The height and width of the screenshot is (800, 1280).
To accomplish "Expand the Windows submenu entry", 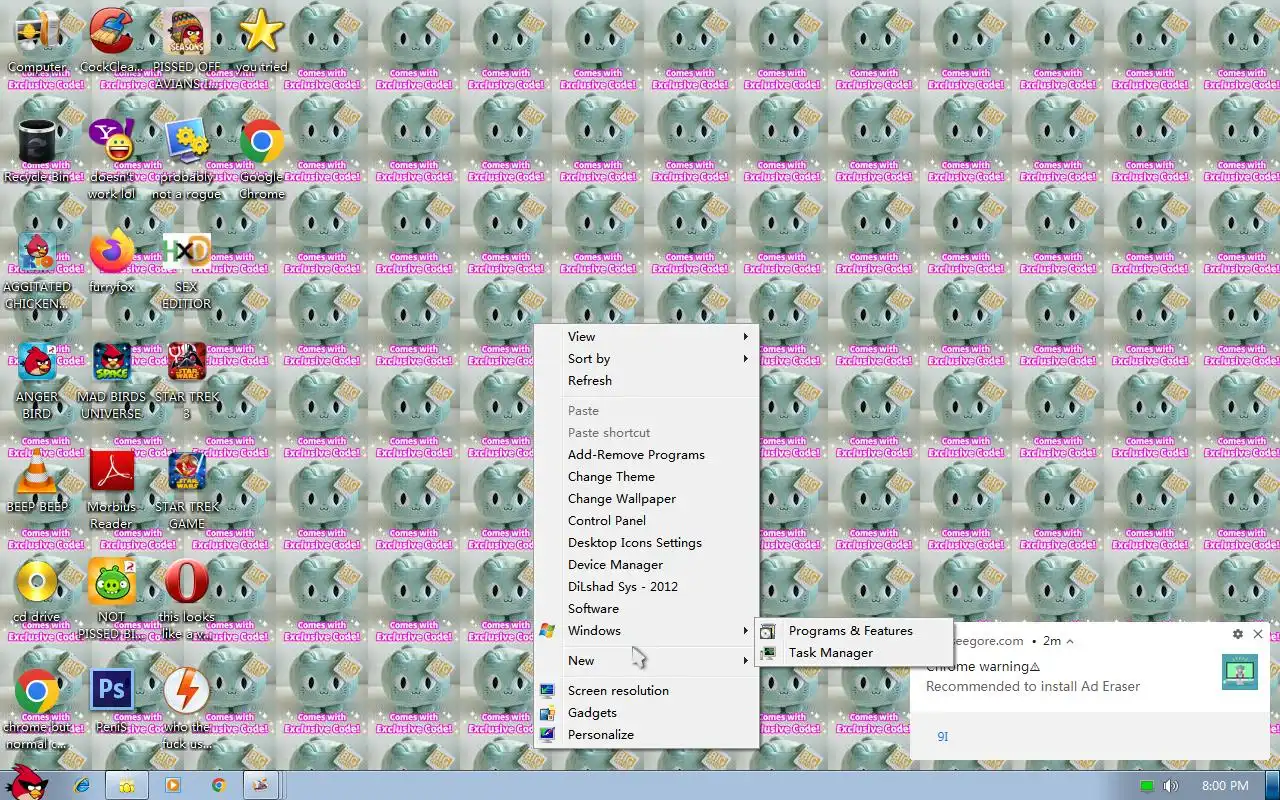I will [x=646, y=631].
